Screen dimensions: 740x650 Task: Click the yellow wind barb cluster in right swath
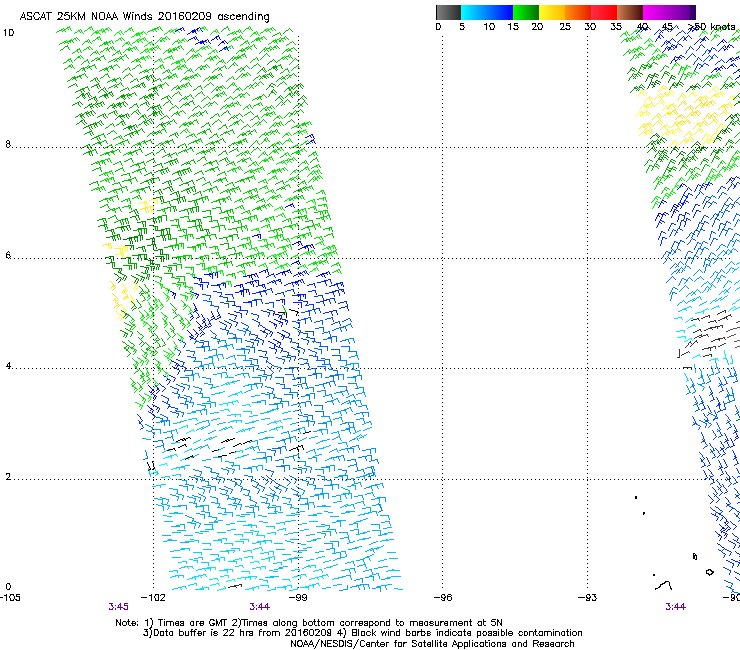click(x=683, y=114)
